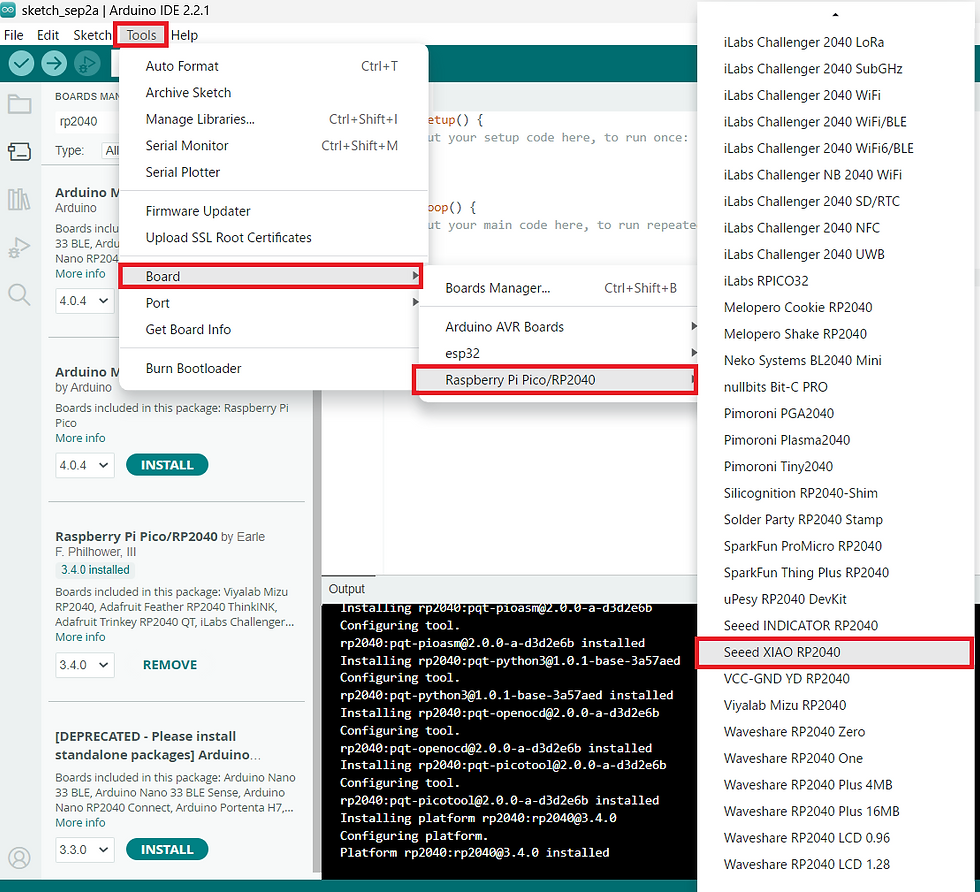
Task: Open the Debug sidebar icon
Action: [19, 248]
